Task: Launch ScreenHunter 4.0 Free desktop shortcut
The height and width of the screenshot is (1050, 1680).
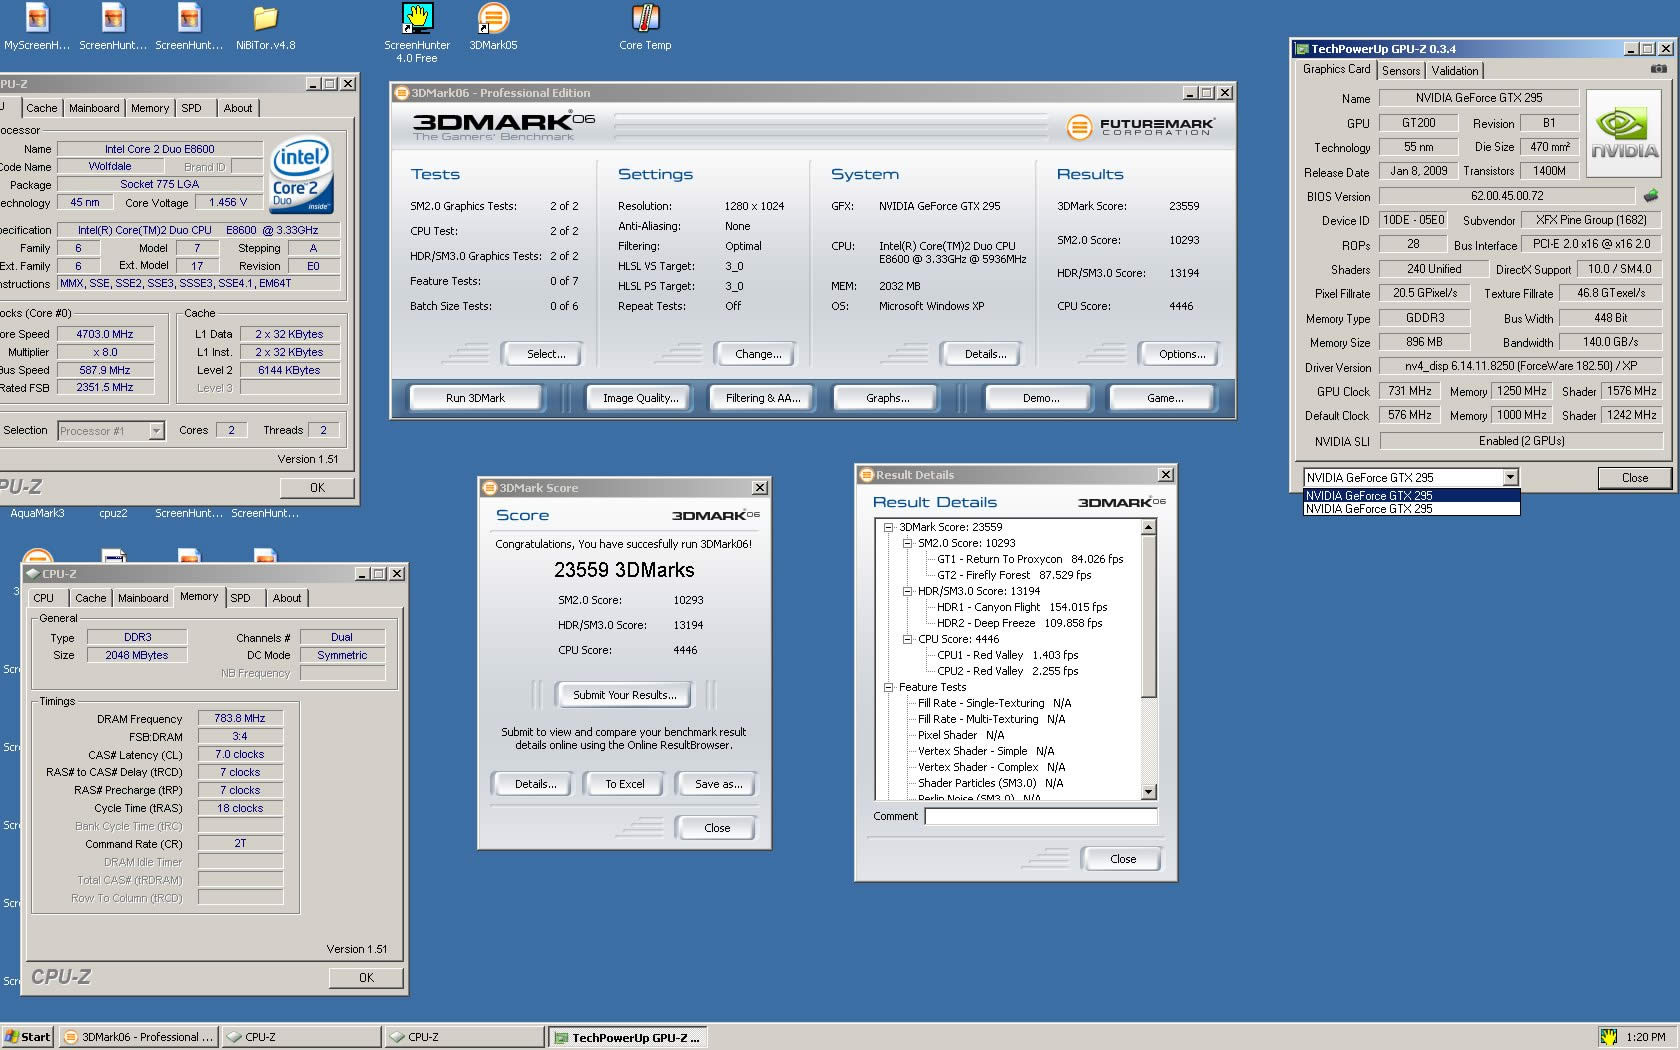Action: [417, 33]
